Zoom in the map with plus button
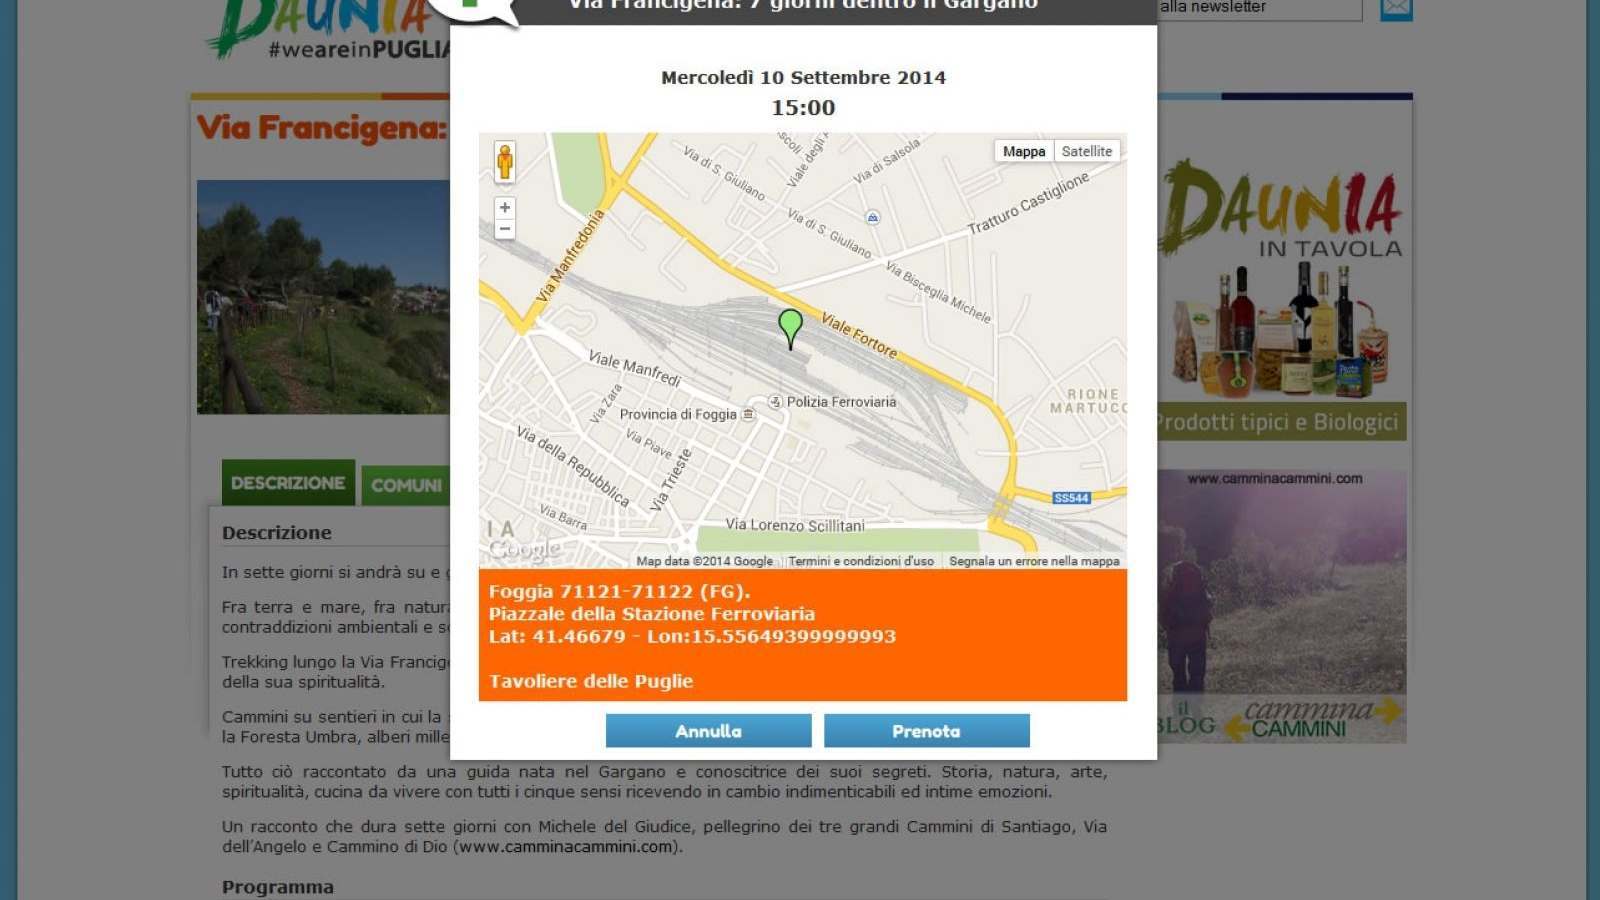This screenshot has width=1600, height=900. coord(505,208)
